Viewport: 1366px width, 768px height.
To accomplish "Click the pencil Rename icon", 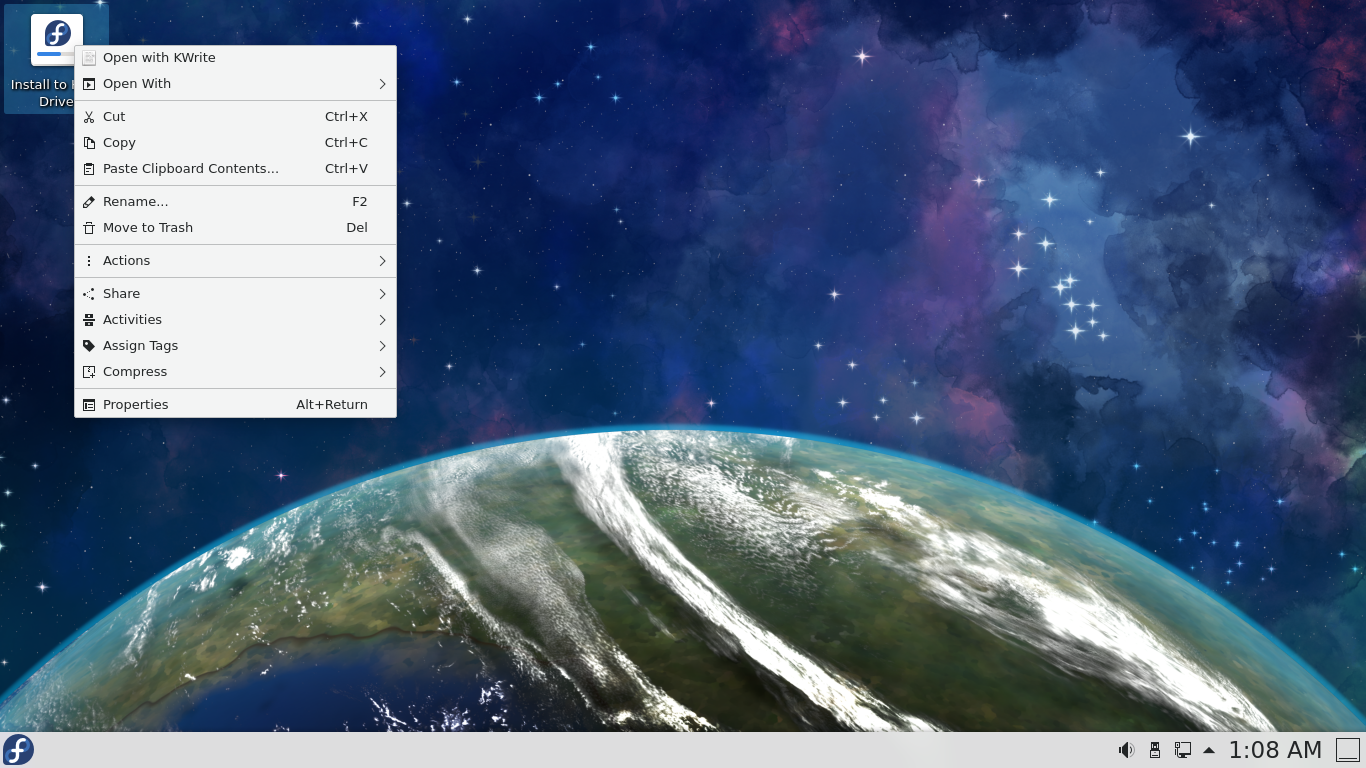I will (x=89, y=202).
